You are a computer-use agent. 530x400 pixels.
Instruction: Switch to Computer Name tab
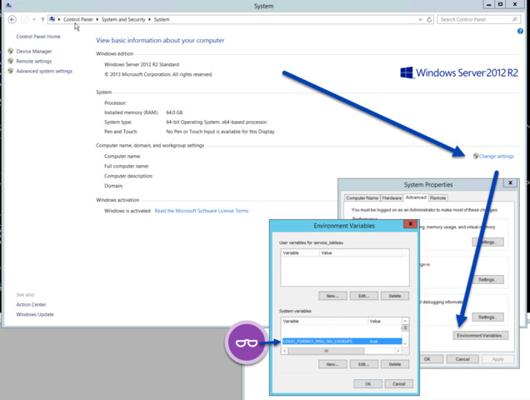[362, 198]
